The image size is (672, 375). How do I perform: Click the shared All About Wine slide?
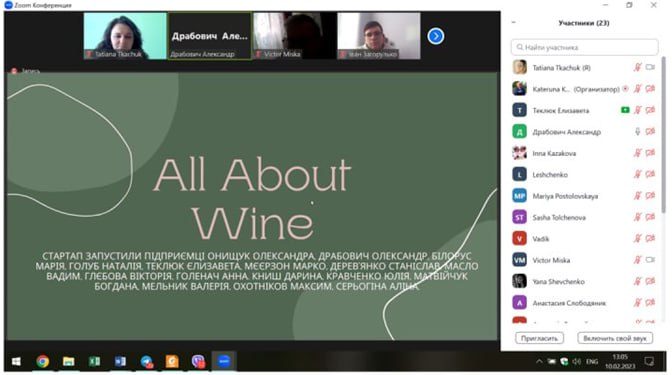tap(252, 206)
